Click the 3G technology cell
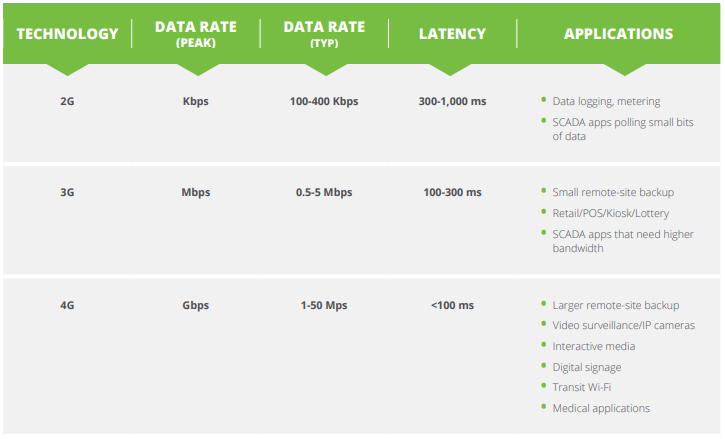 coord(67,192)
